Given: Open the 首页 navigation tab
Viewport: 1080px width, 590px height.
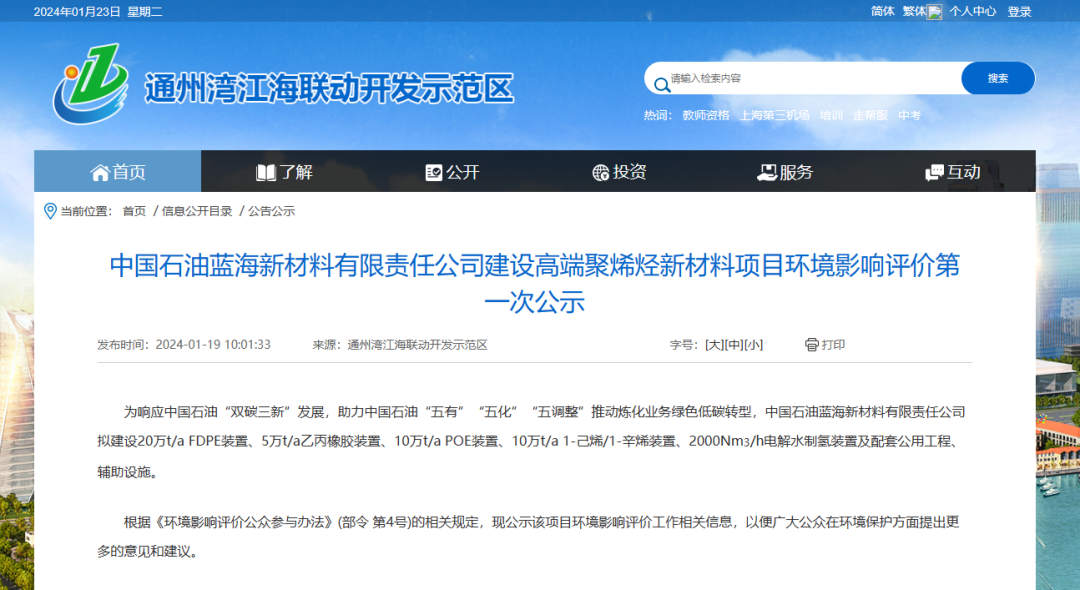Looking at the screenshot, I should [118, 171].
